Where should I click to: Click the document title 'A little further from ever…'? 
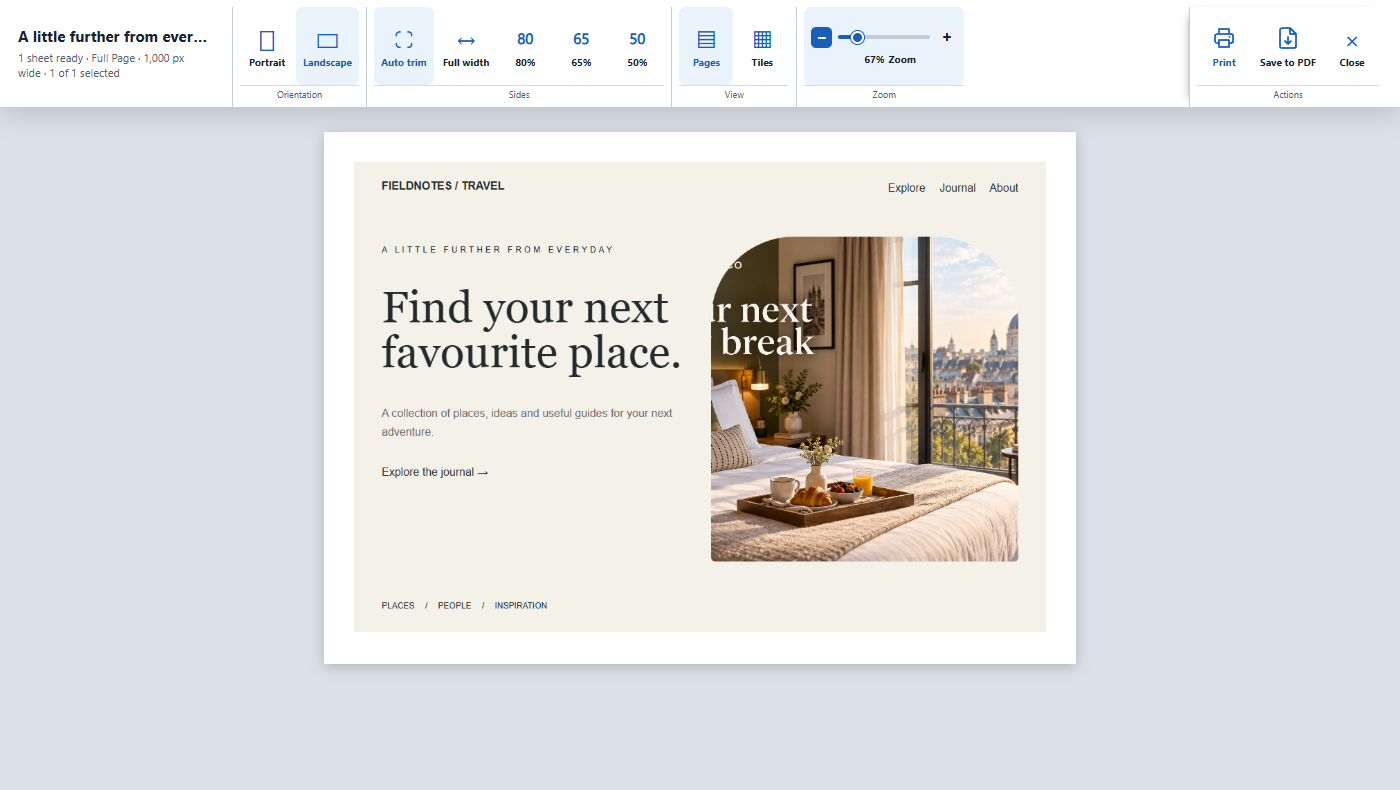(113, 37)
